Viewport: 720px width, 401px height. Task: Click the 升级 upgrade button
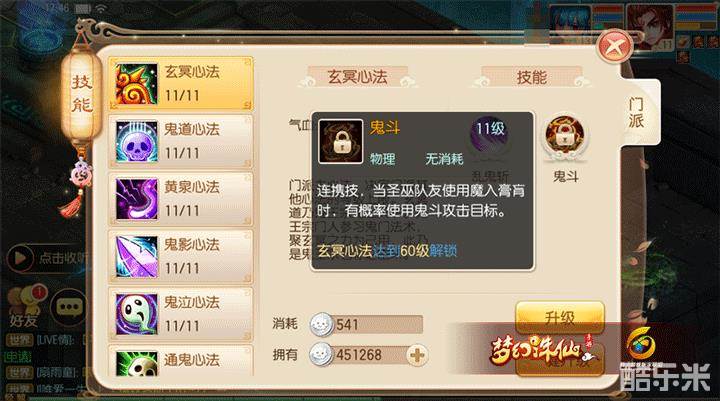pyautogui.click(x=560, y=317)
